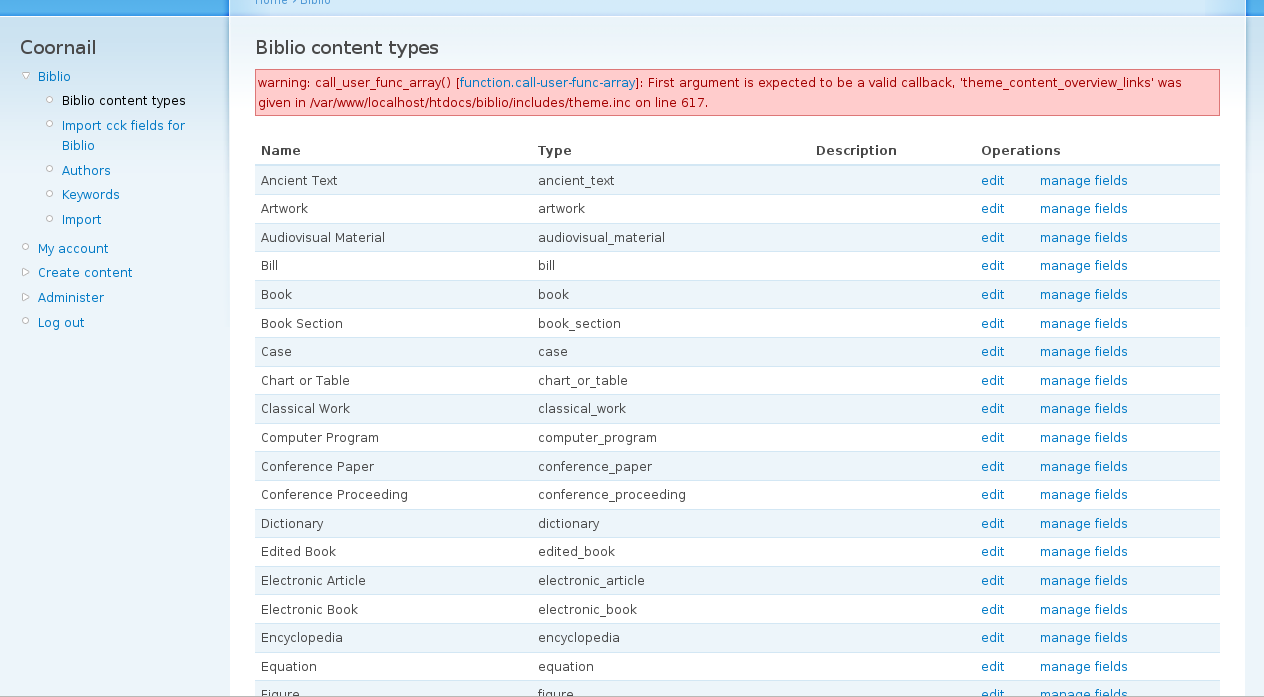Image resolution: width=1264 pixels, height=697 pixels.
Task: Edit the Conference Proceeding type
Action: (992, 495)
